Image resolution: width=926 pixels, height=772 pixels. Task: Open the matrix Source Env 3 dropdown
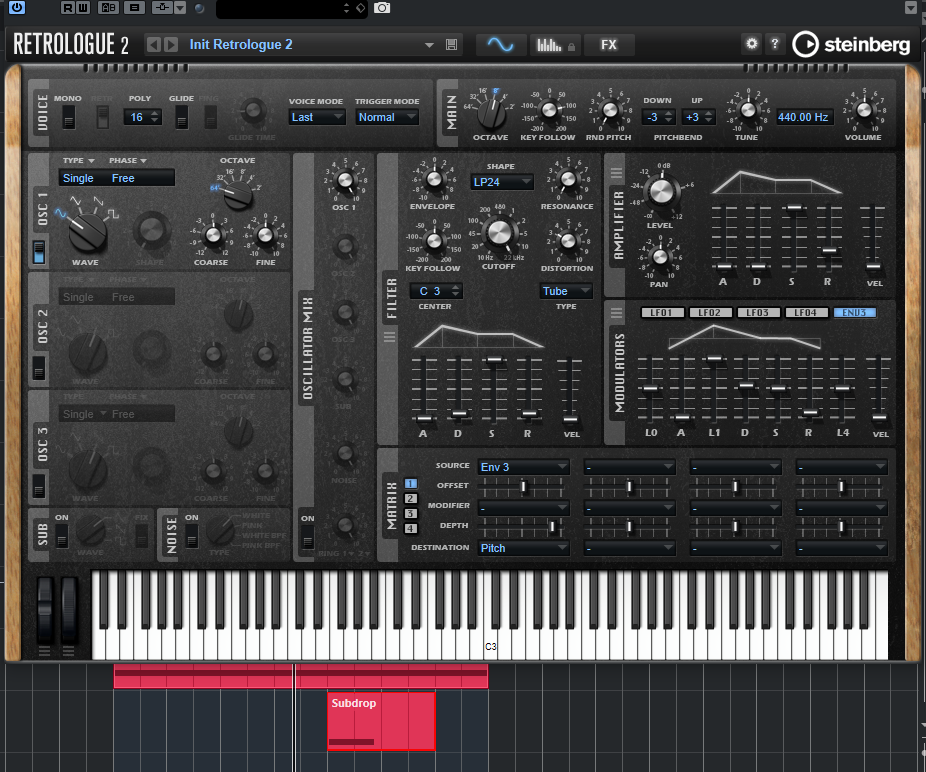point(524,467)
